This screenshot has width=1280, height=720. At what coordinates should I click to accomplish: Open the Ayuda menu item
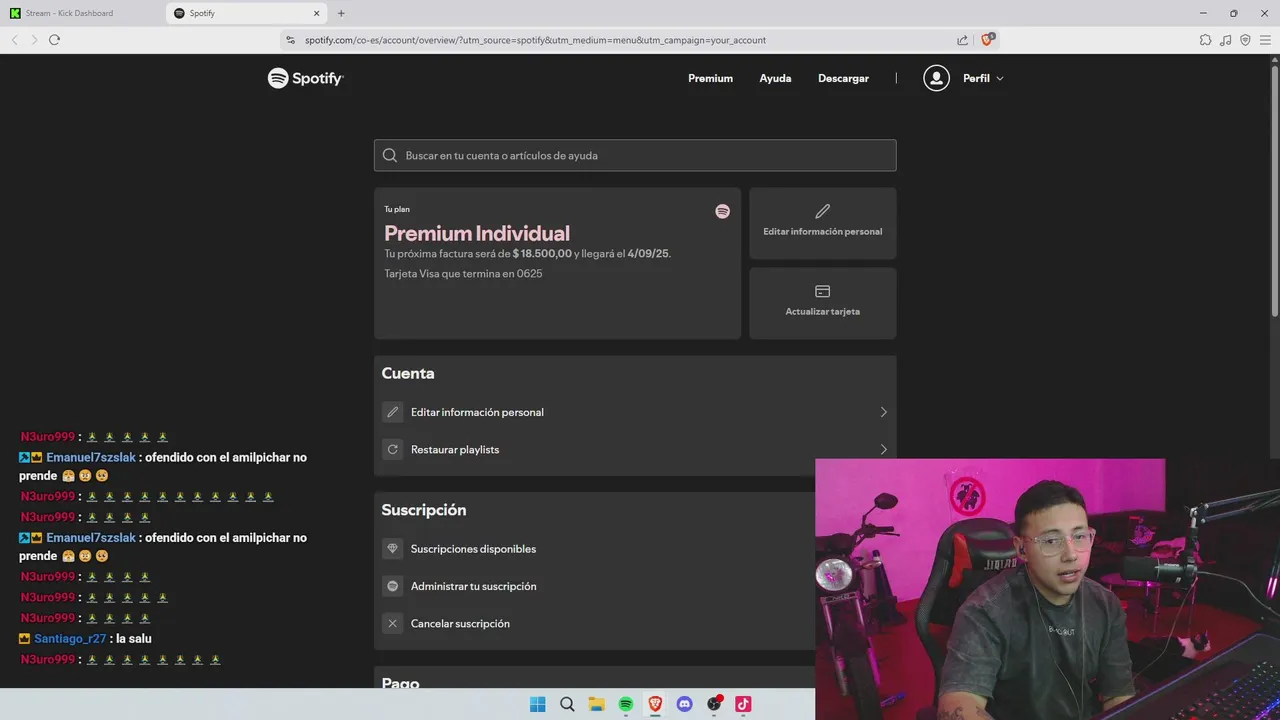[775, 78]
